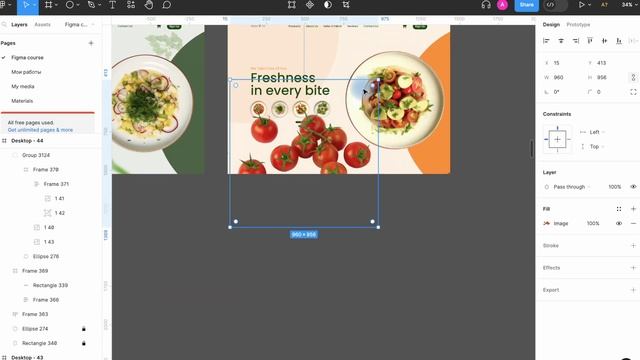640x360 pixels.
Task: Click the Crop image icon
Action: pos(346,5)
